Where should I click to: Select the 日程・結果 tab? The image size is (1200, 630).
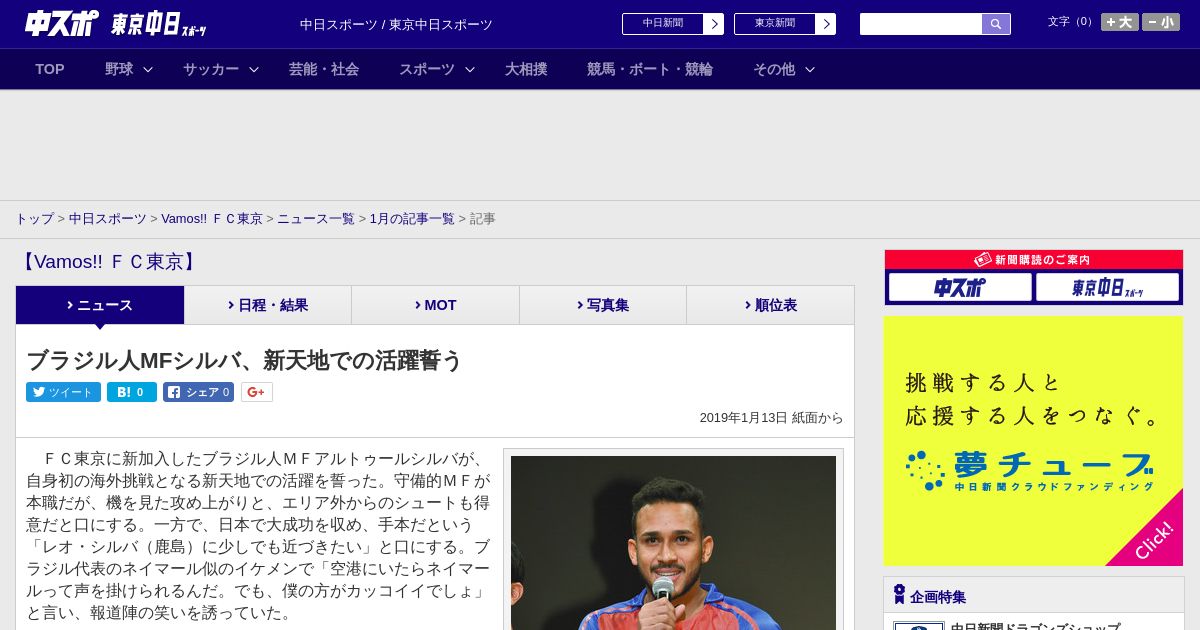coord(268,305)
